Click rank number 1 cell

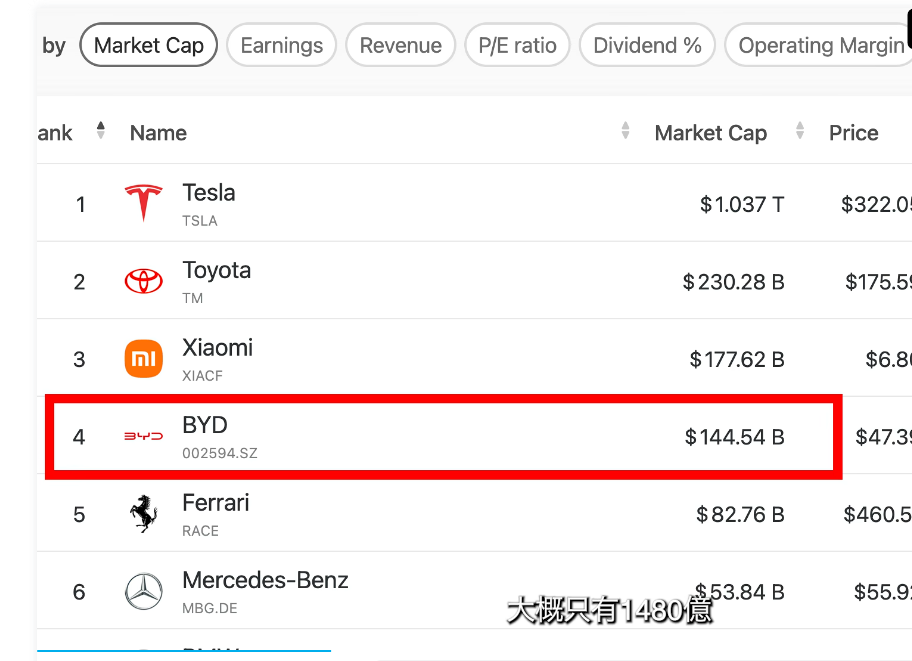[x=80, y=204]
